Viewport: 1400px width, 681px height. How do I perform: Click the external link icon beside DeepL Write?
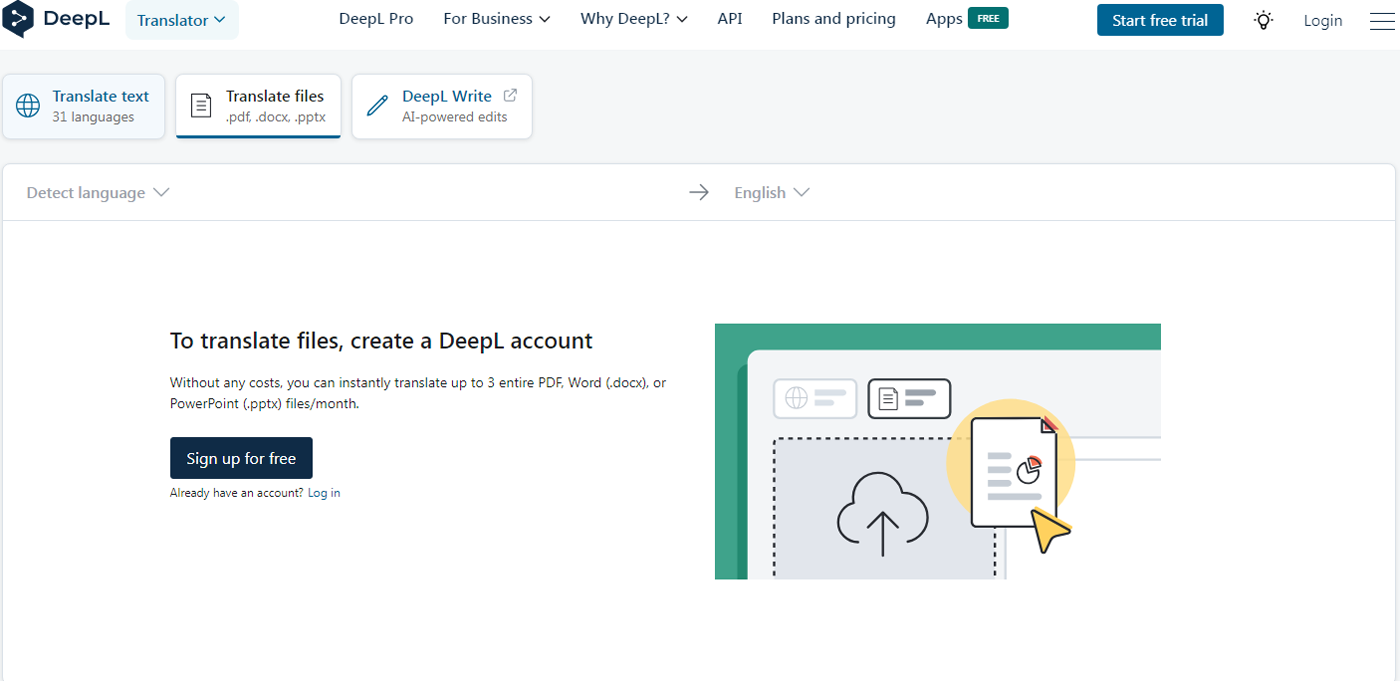click(510, 96)
